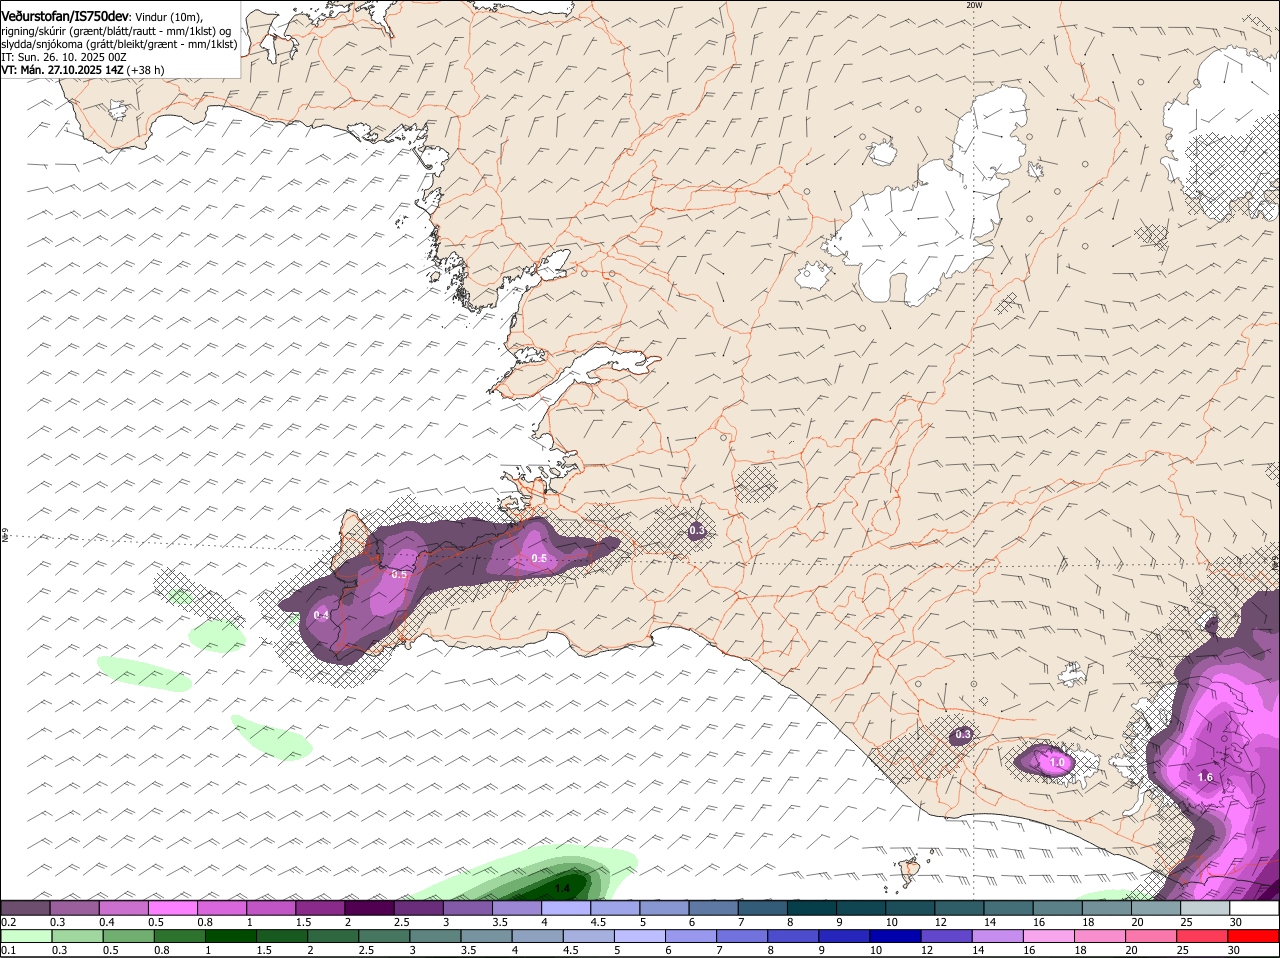Click the 'VT: Mán. 27.10.2025 14Z (+38 h)' line
The width and height of the screenshot is (1280, 958).
pos(83,70)
